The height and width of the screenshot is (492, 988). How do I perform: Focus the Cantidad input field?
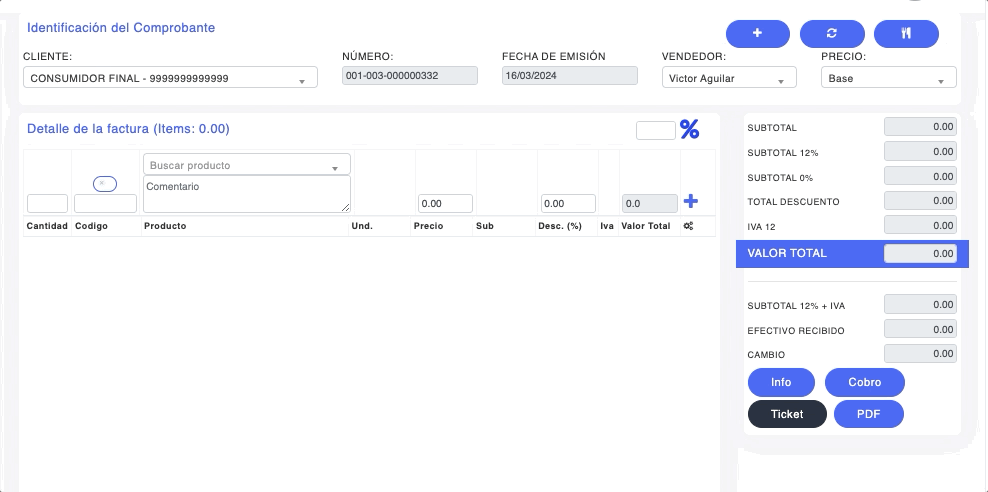point(47,203)
